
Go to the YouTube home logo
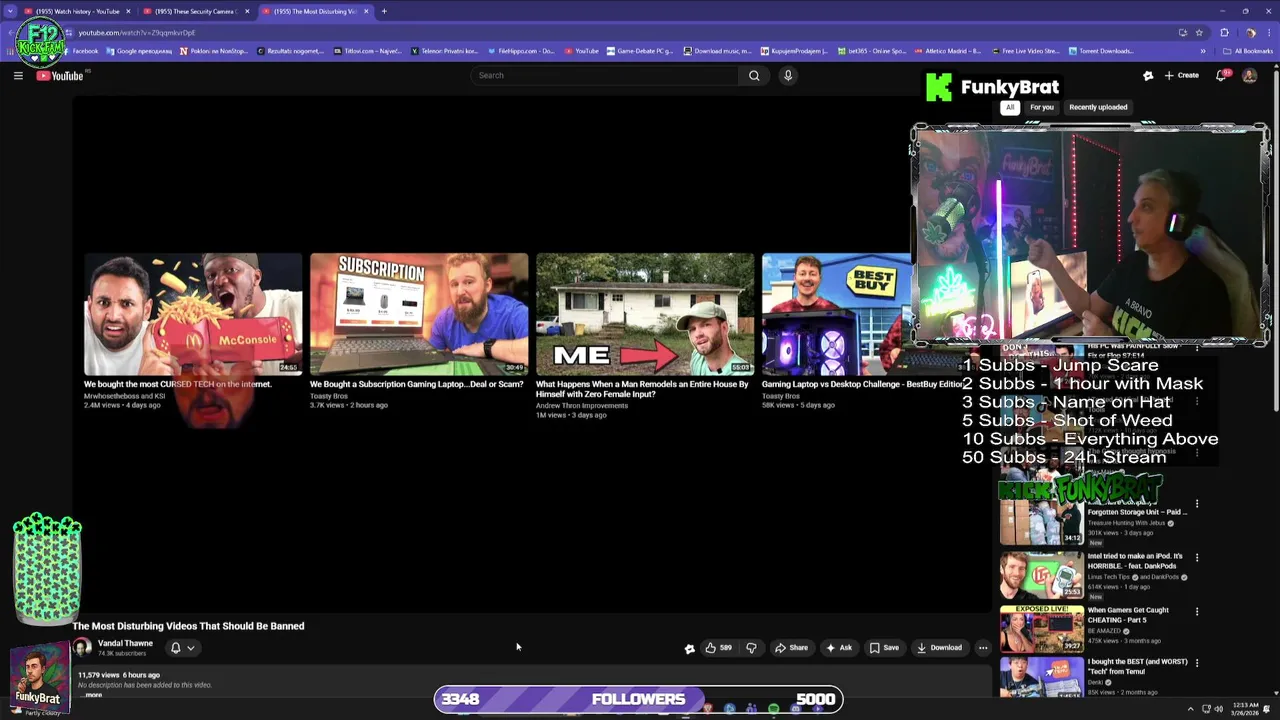coord(60,76)
